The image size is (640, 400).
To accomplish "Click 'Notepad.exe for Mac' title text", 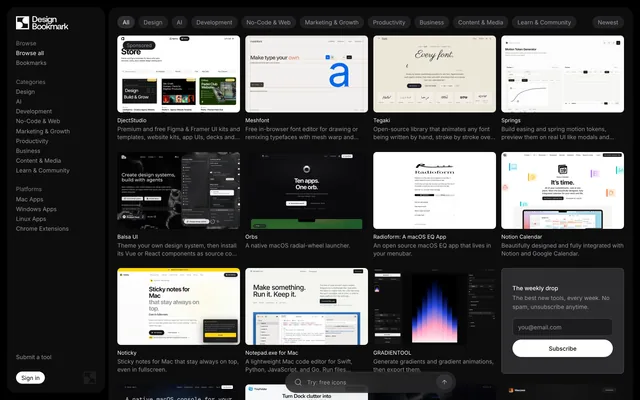I will pos(271,353).
